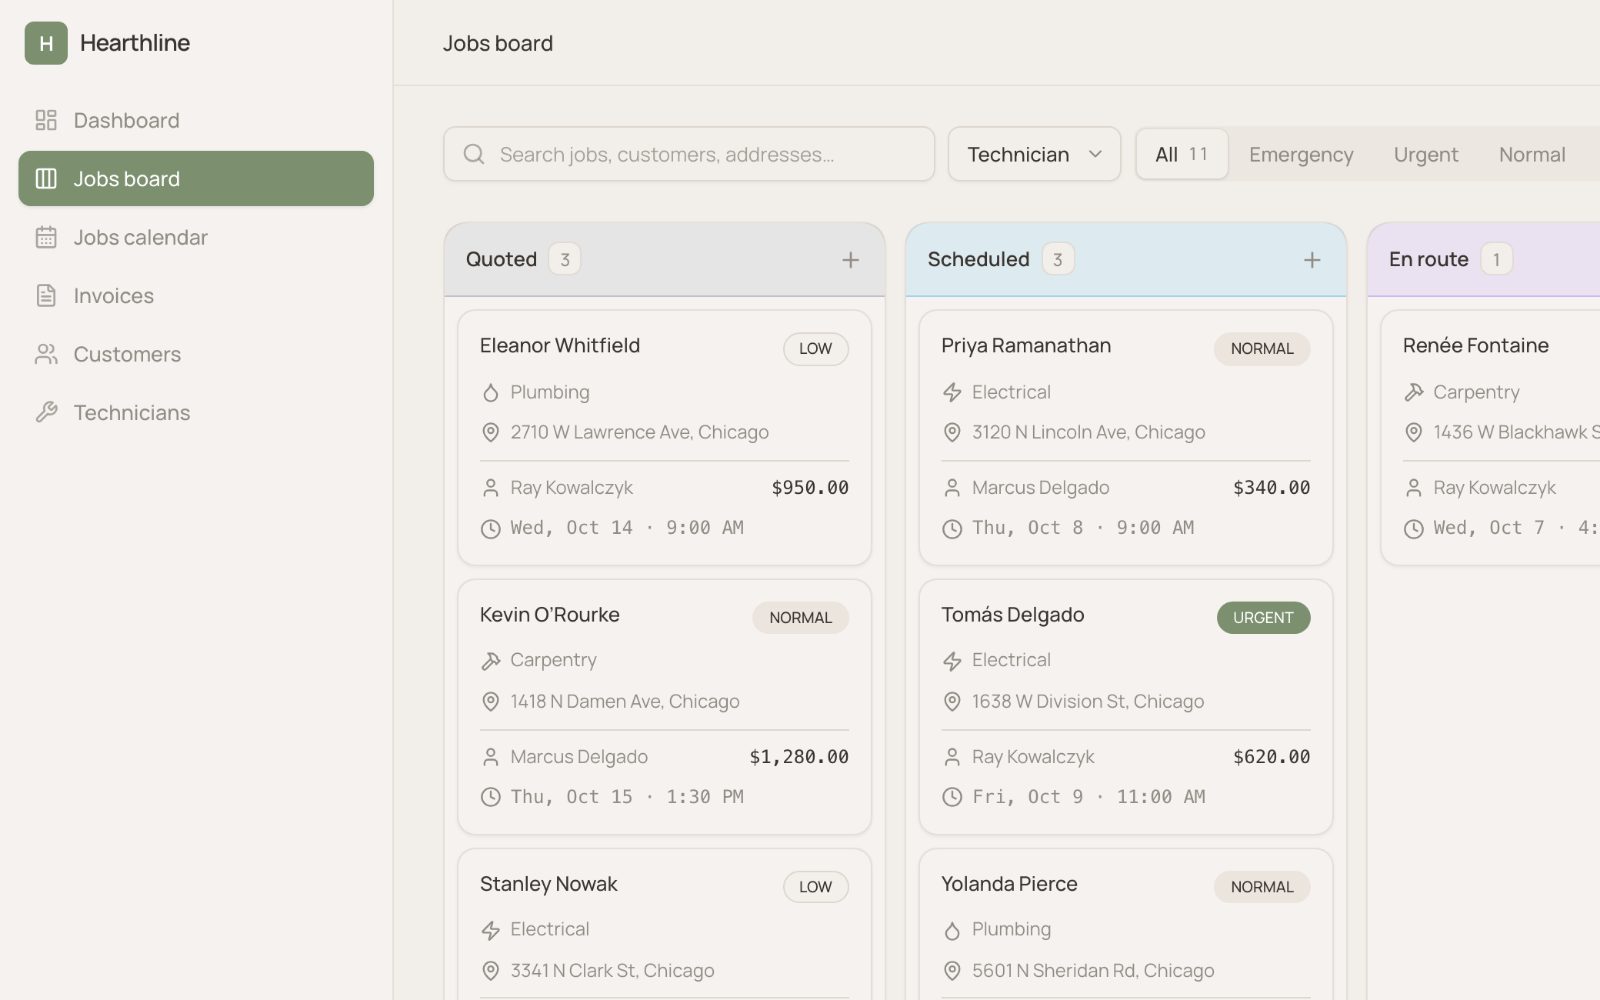Click the search magnifier icon

click(474, 154)
